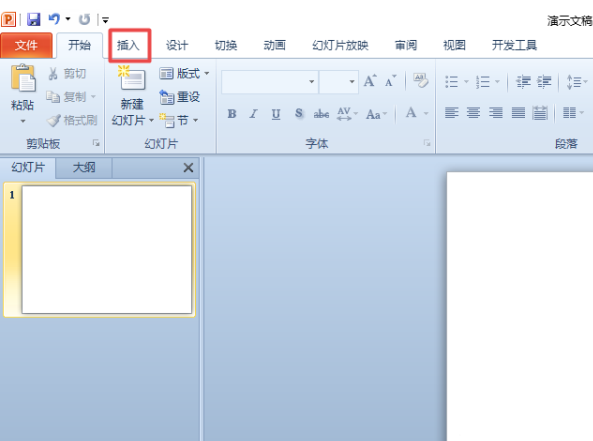
Task: Click the Copy (复制) icon
Action: click(53, 97)
